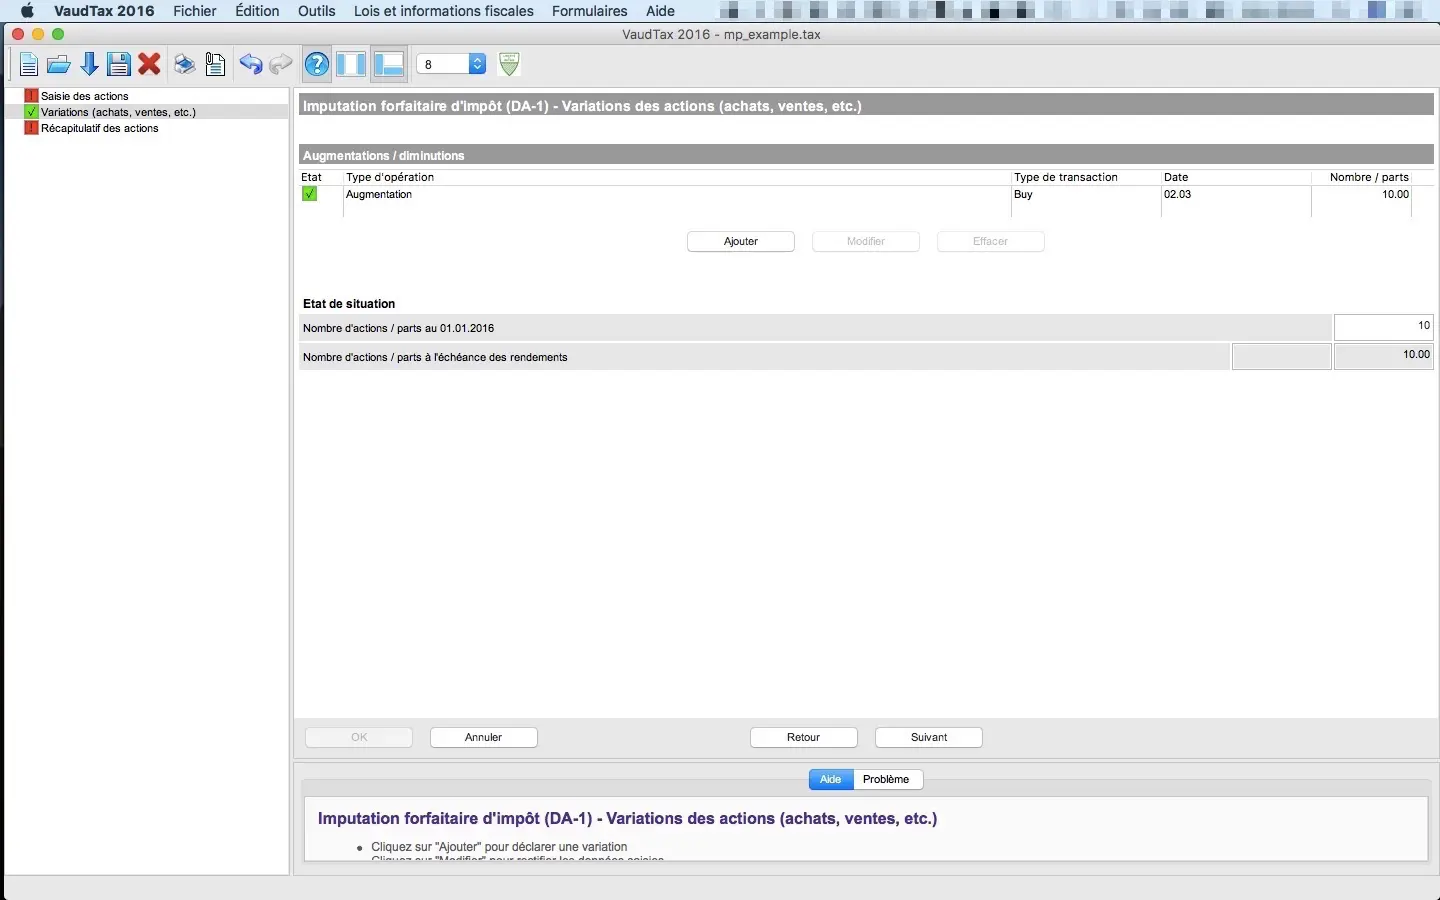This screenshot has height=900, width=1440.
Task: Click 'Cliquez sur "Ajouter"' help line
Action: click(x=499, y=847)
